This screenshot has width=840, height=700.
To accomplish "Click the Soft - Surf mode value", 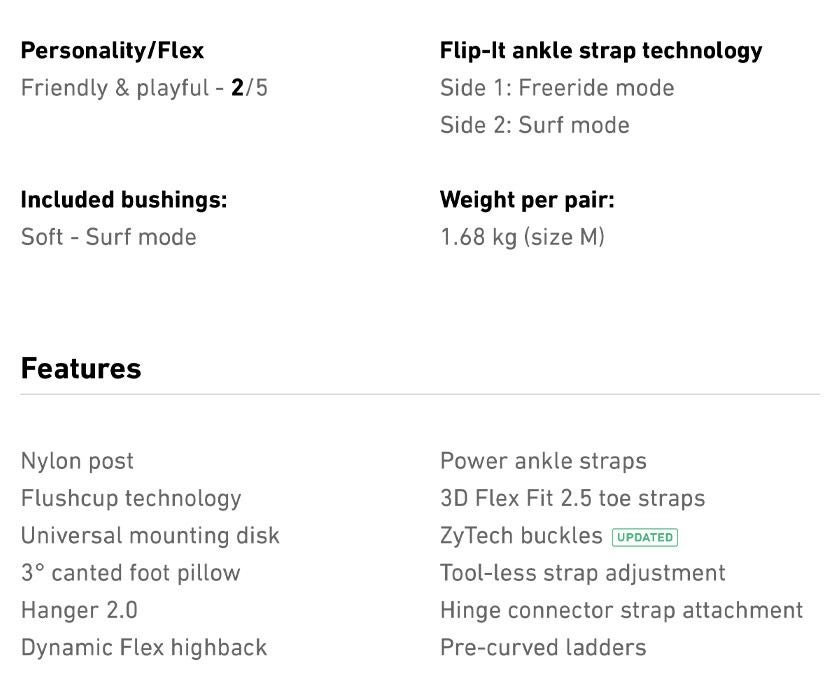I will pos(108,237).
